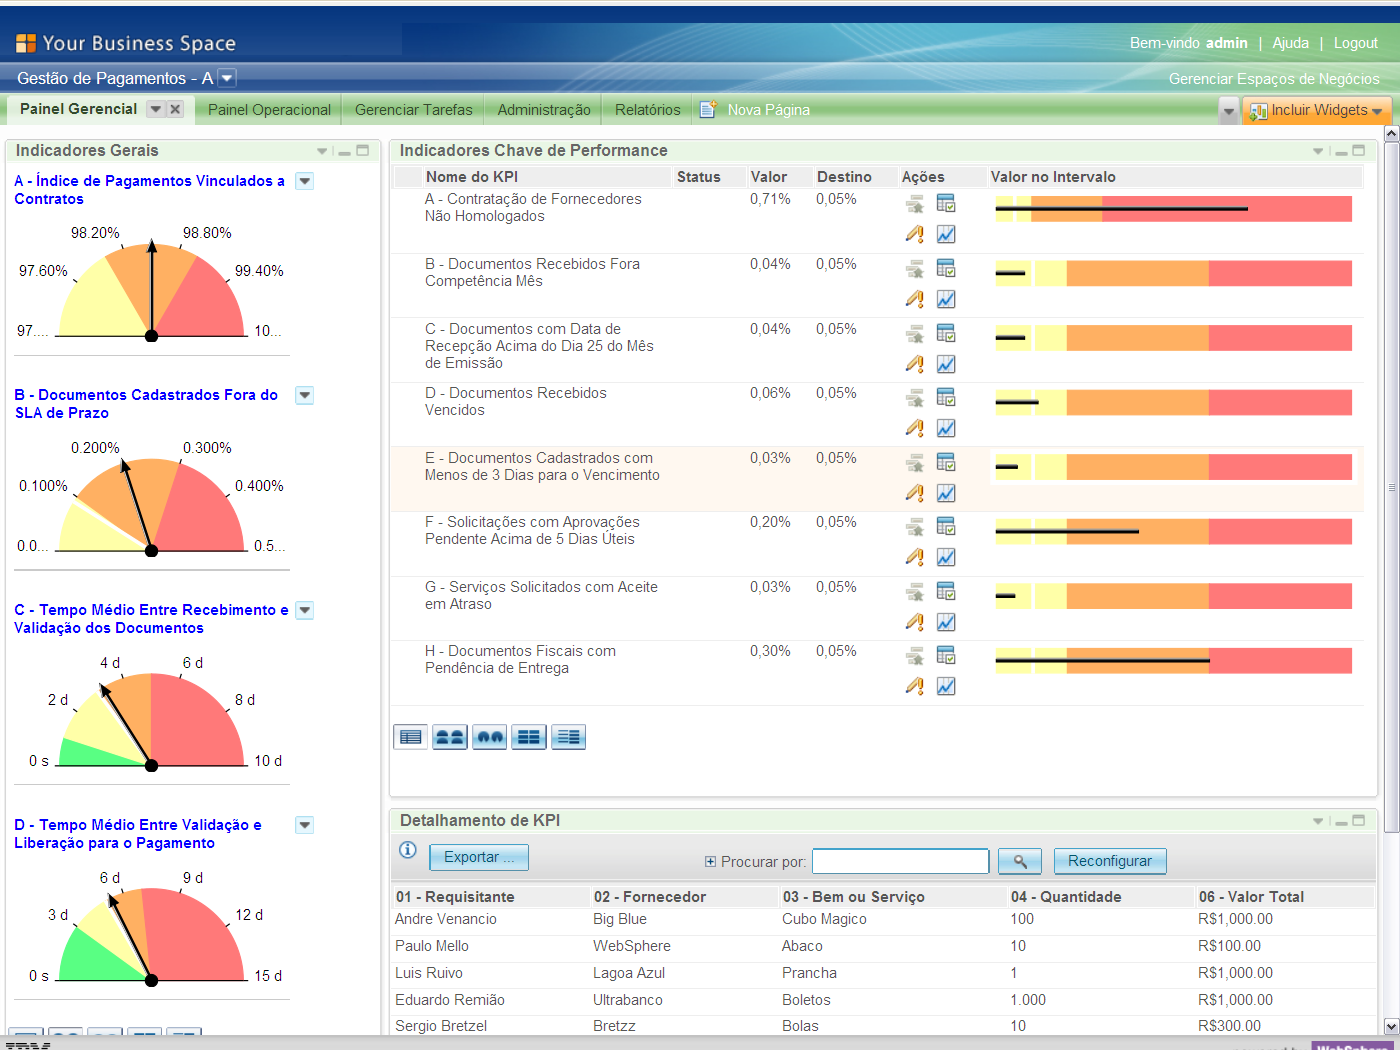Open line chart icon for KPI D - Documentos Recebidos Vencidos
The width and height of the screenshot is (1400, 1050).
pyautogui.click(x=946, y=428)
